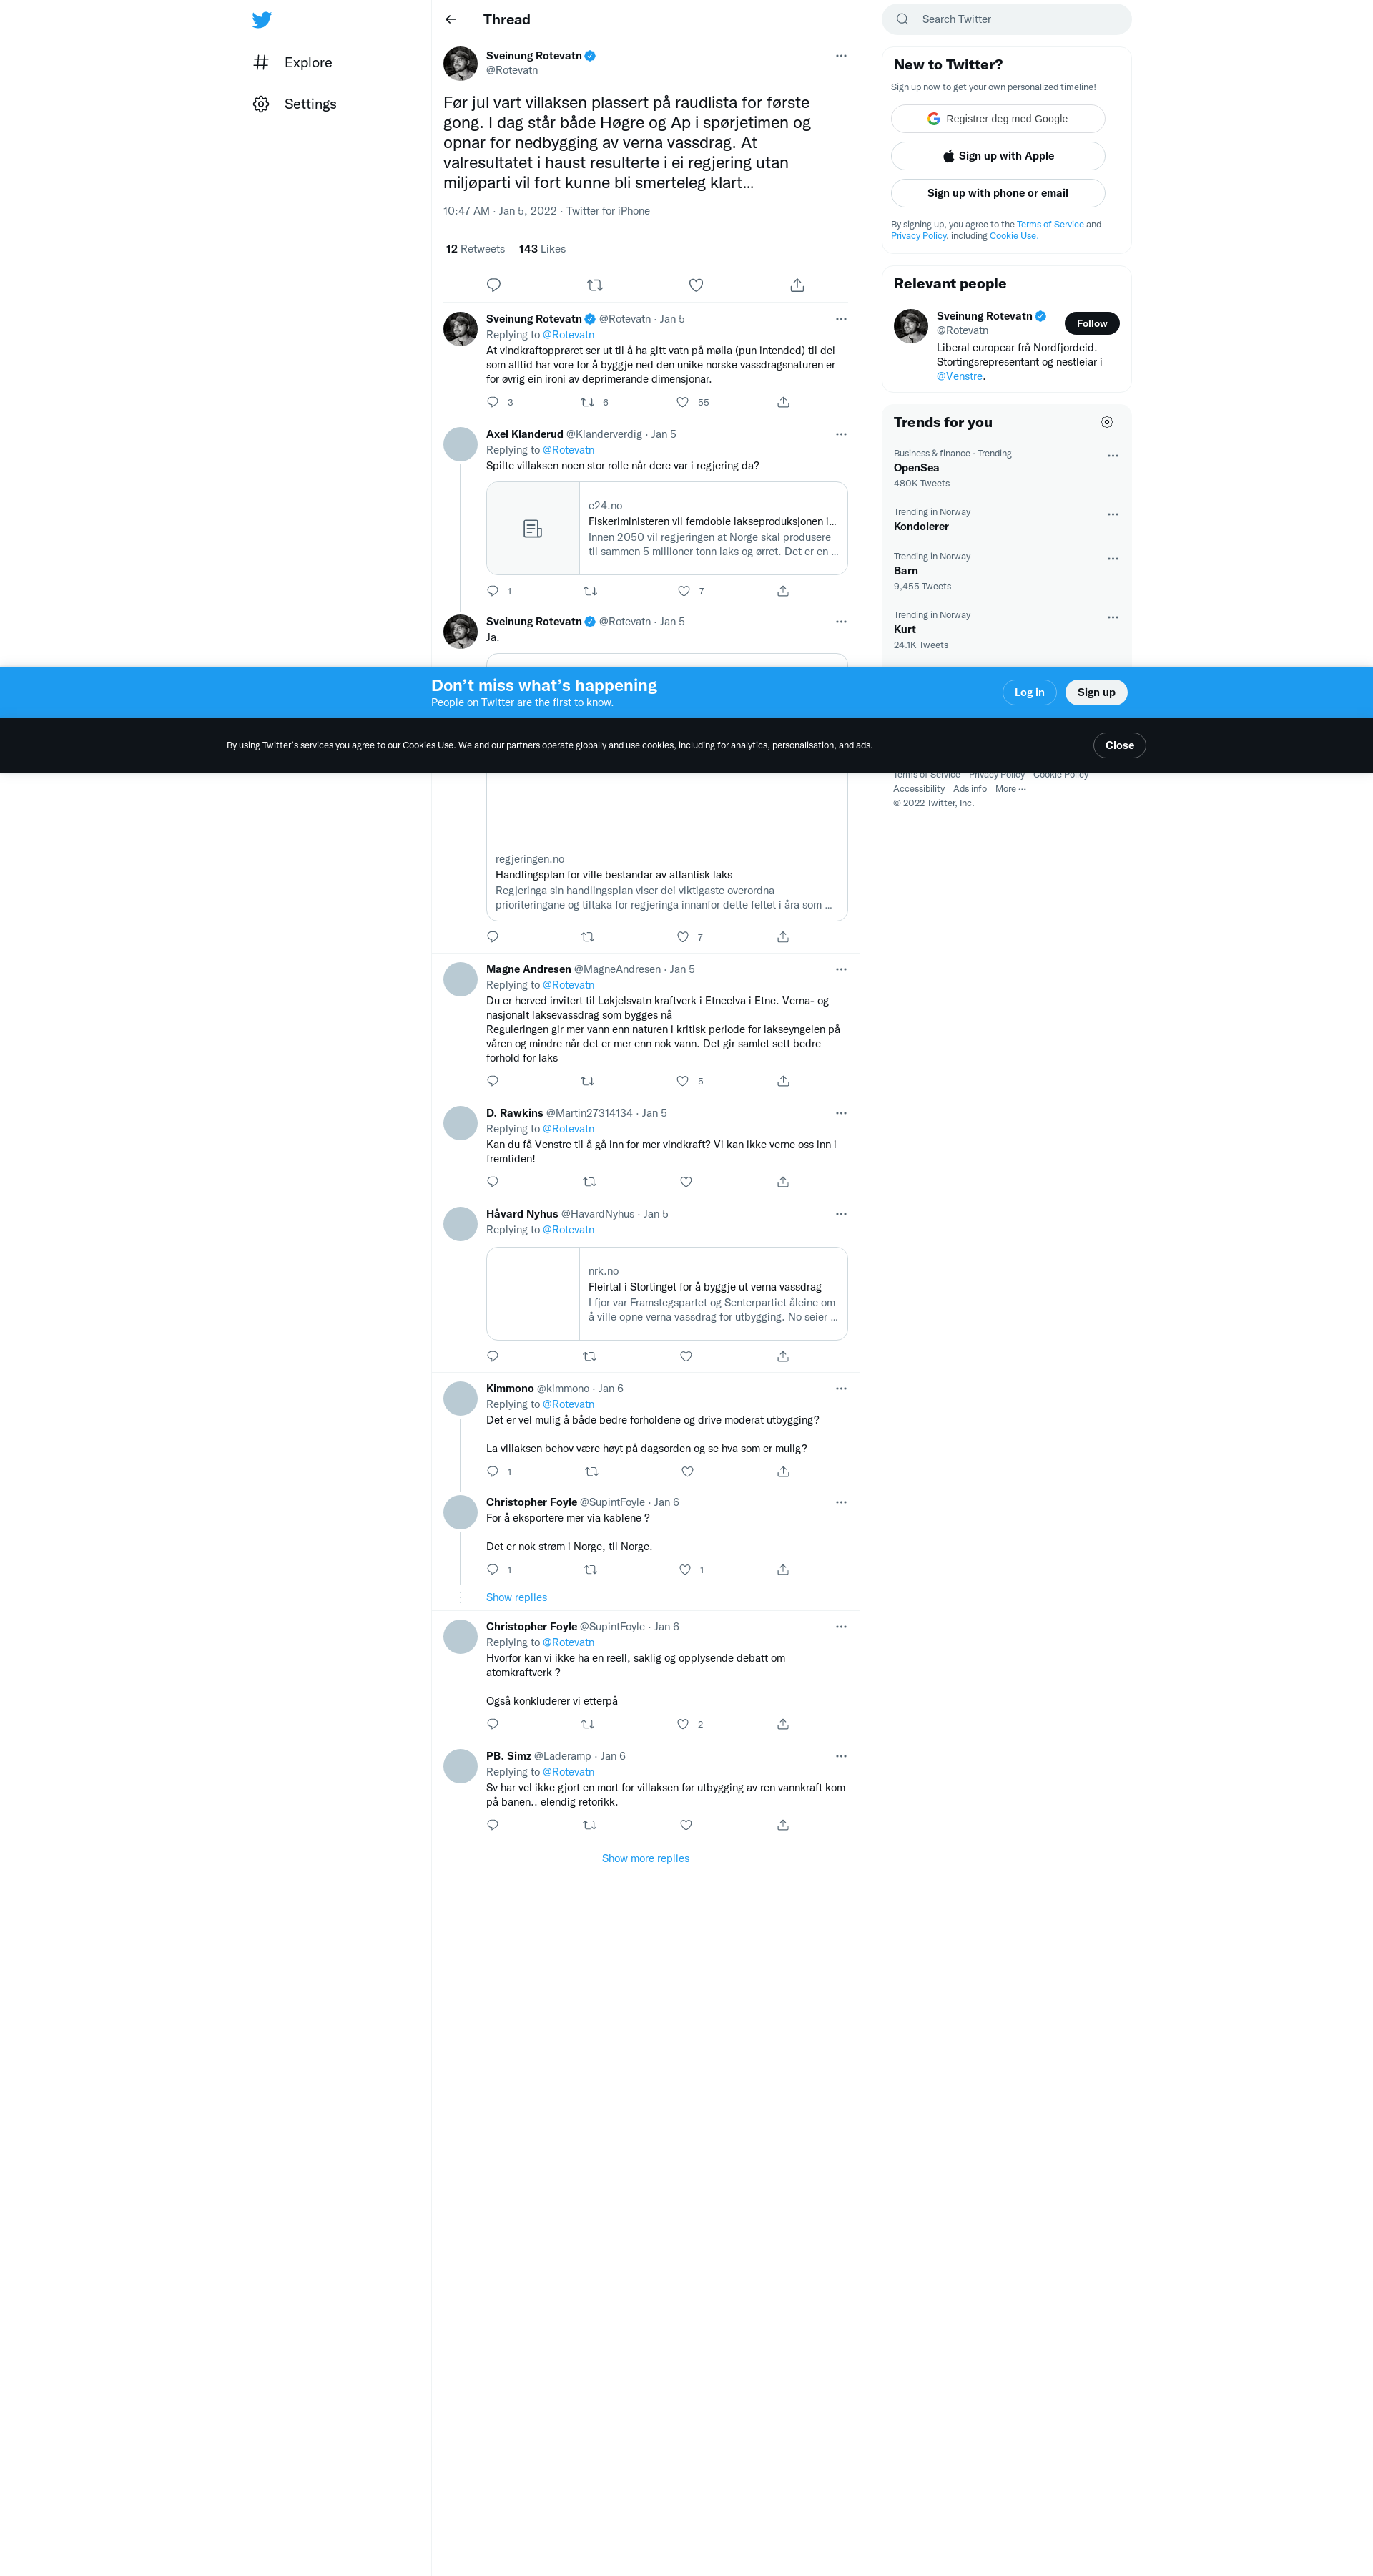Open Trends settings gear
The width and height of the screenshot is (1373, 2576).
coord(1107,422)
